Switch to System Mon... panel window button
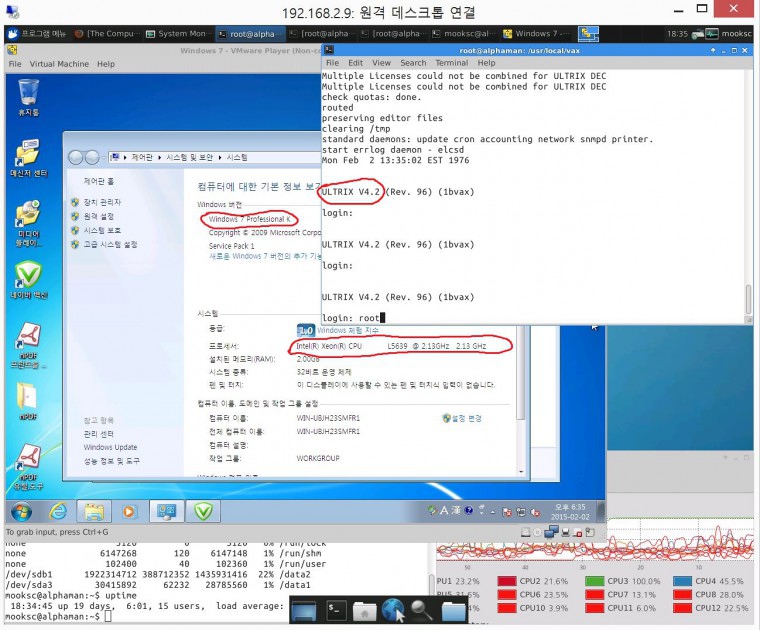The image size is (760, 630). [178, 33]
